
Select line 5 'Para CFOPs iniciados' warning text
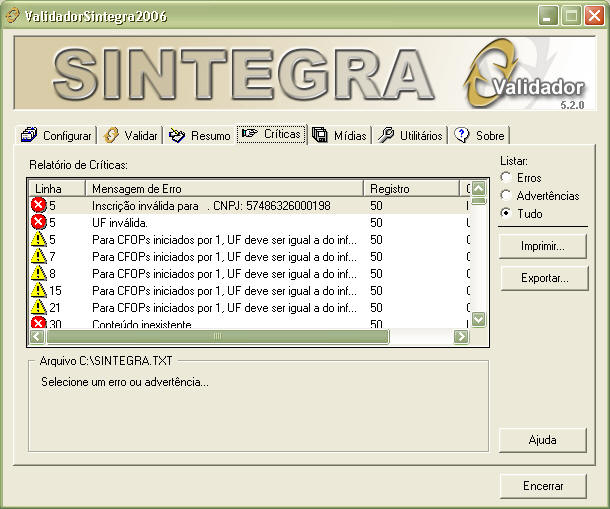point(224,240)
